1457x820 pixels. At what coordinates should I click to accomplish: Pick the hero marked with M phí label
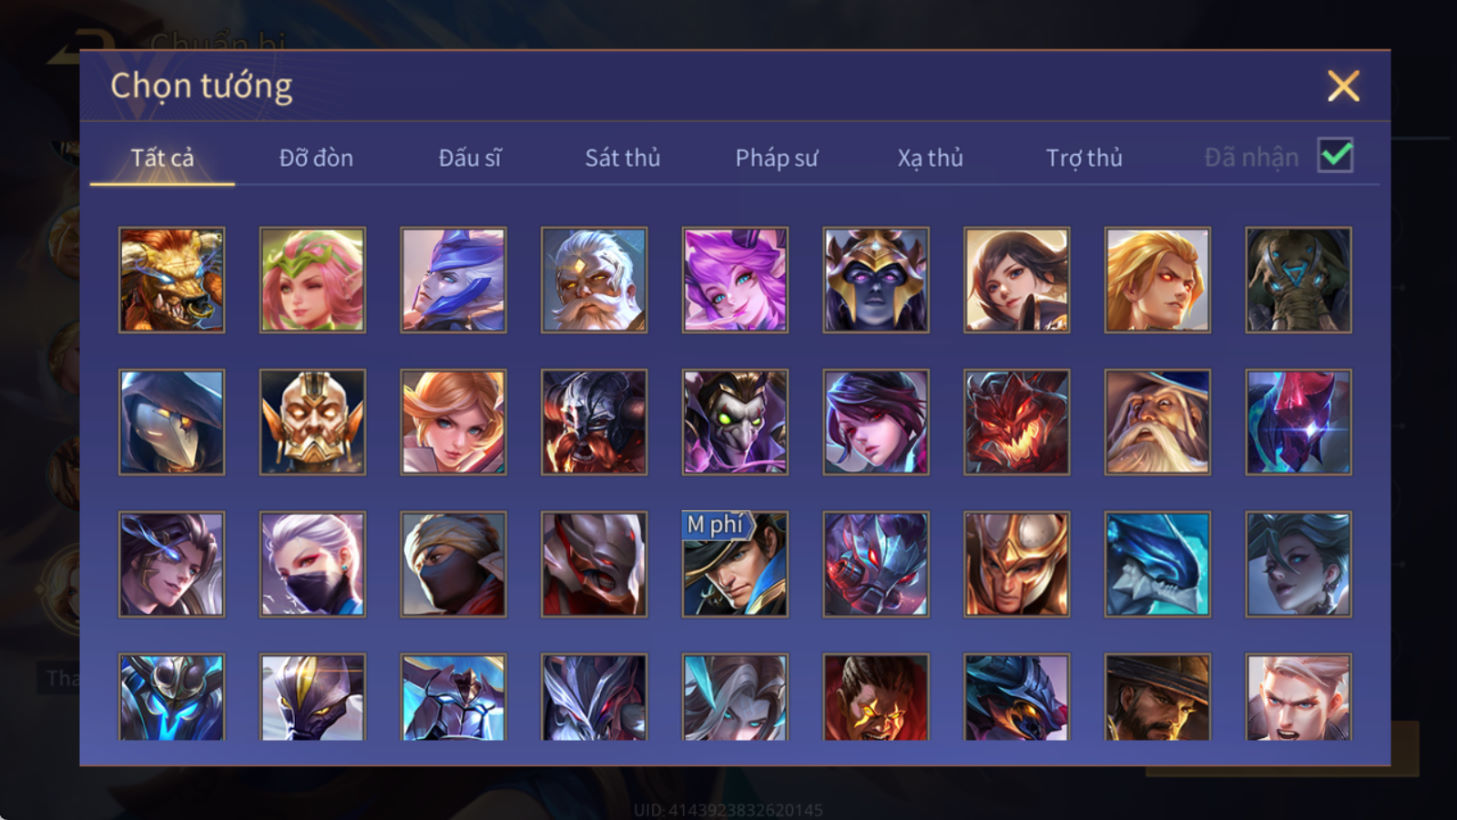pos(735,564)
